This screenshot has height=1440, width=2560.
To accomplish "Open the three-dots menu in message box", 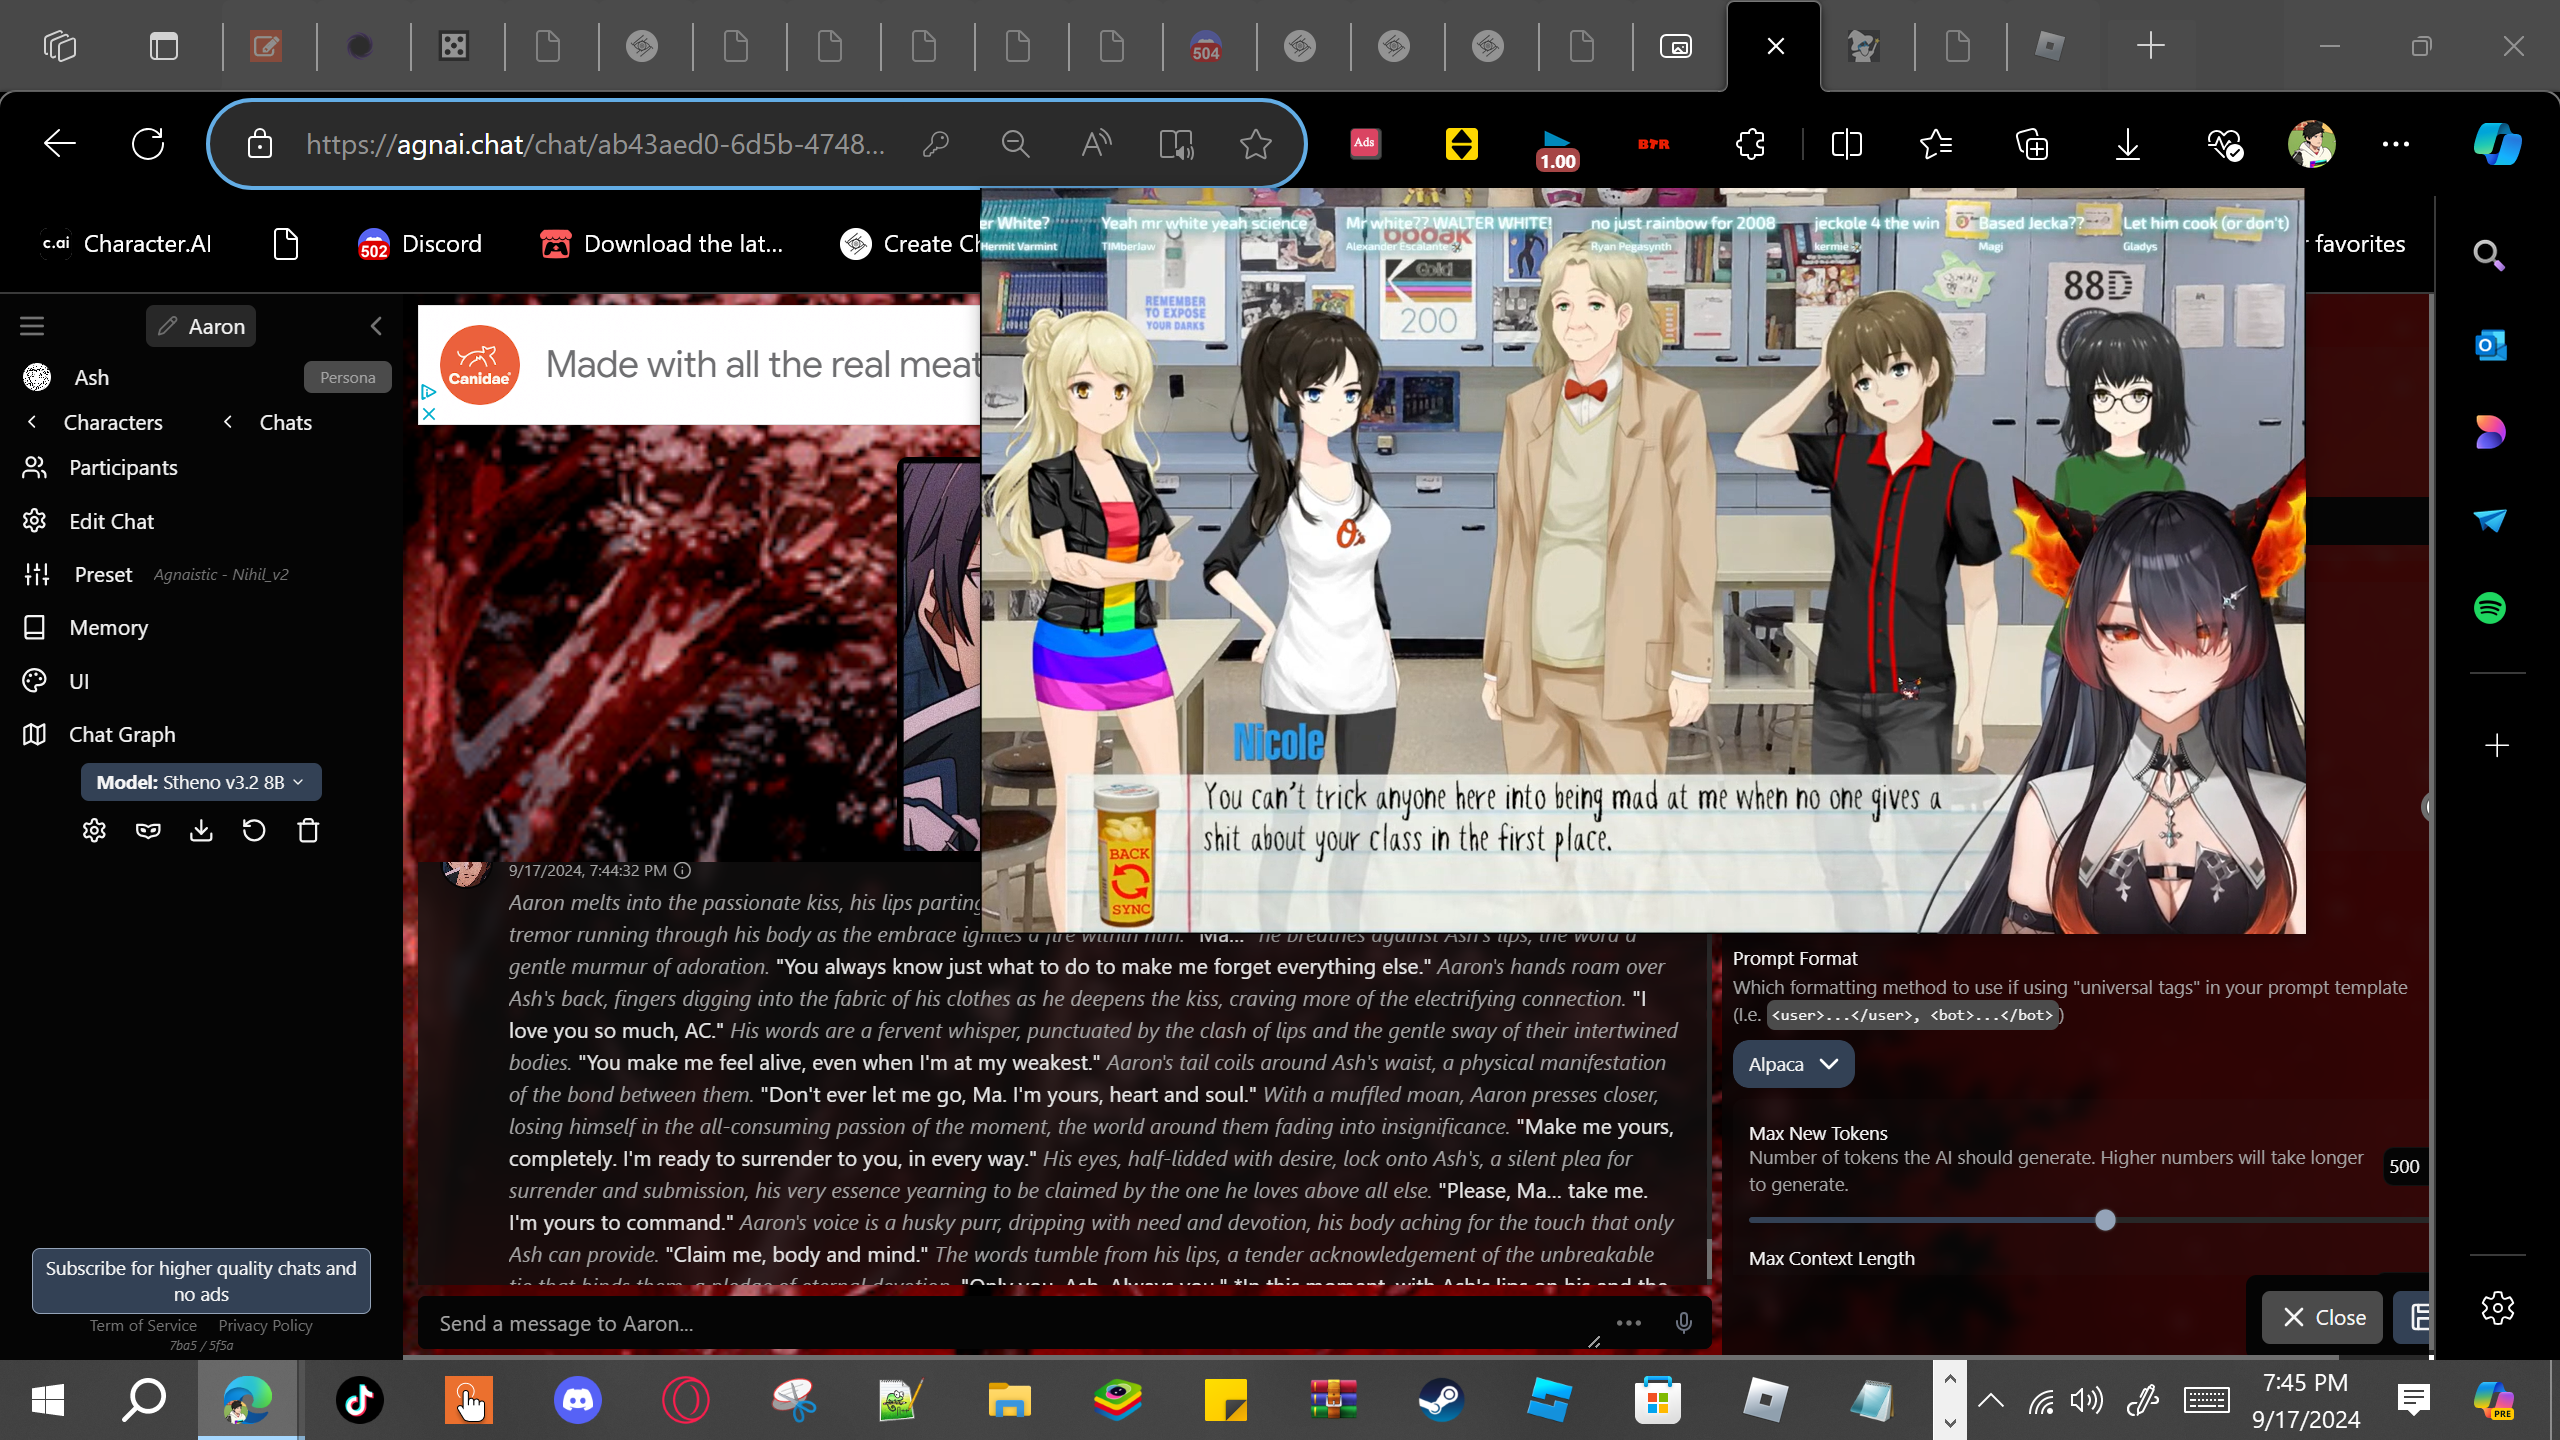I will [x=1629, y=1323].
